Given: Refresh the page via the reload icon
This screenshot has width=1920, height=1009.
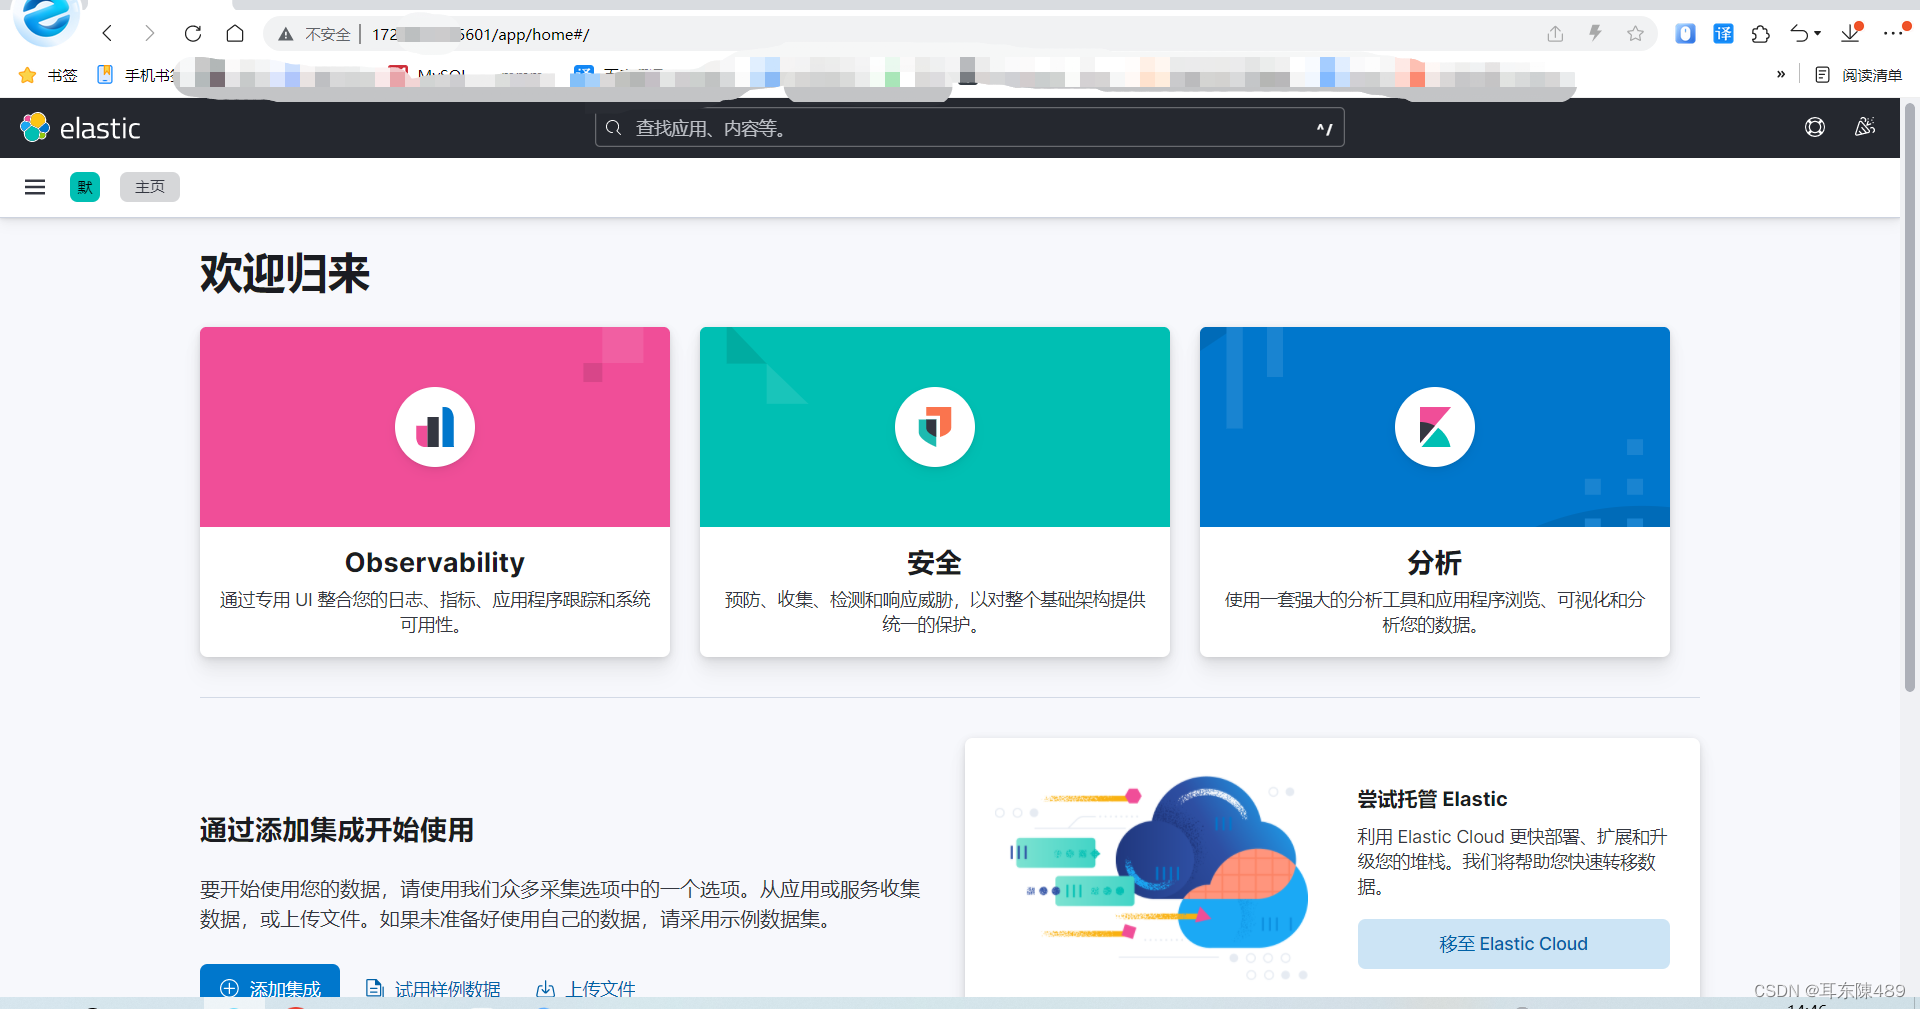Looking at the screenshot, I should tap(193, 33).
